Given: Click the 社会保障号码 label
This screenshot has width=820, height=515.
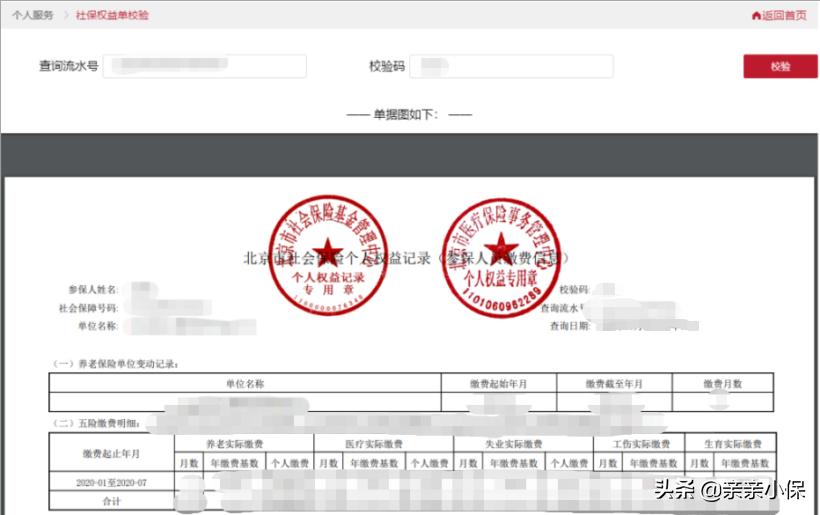Looking at the screenshot, I should point(88,308).
